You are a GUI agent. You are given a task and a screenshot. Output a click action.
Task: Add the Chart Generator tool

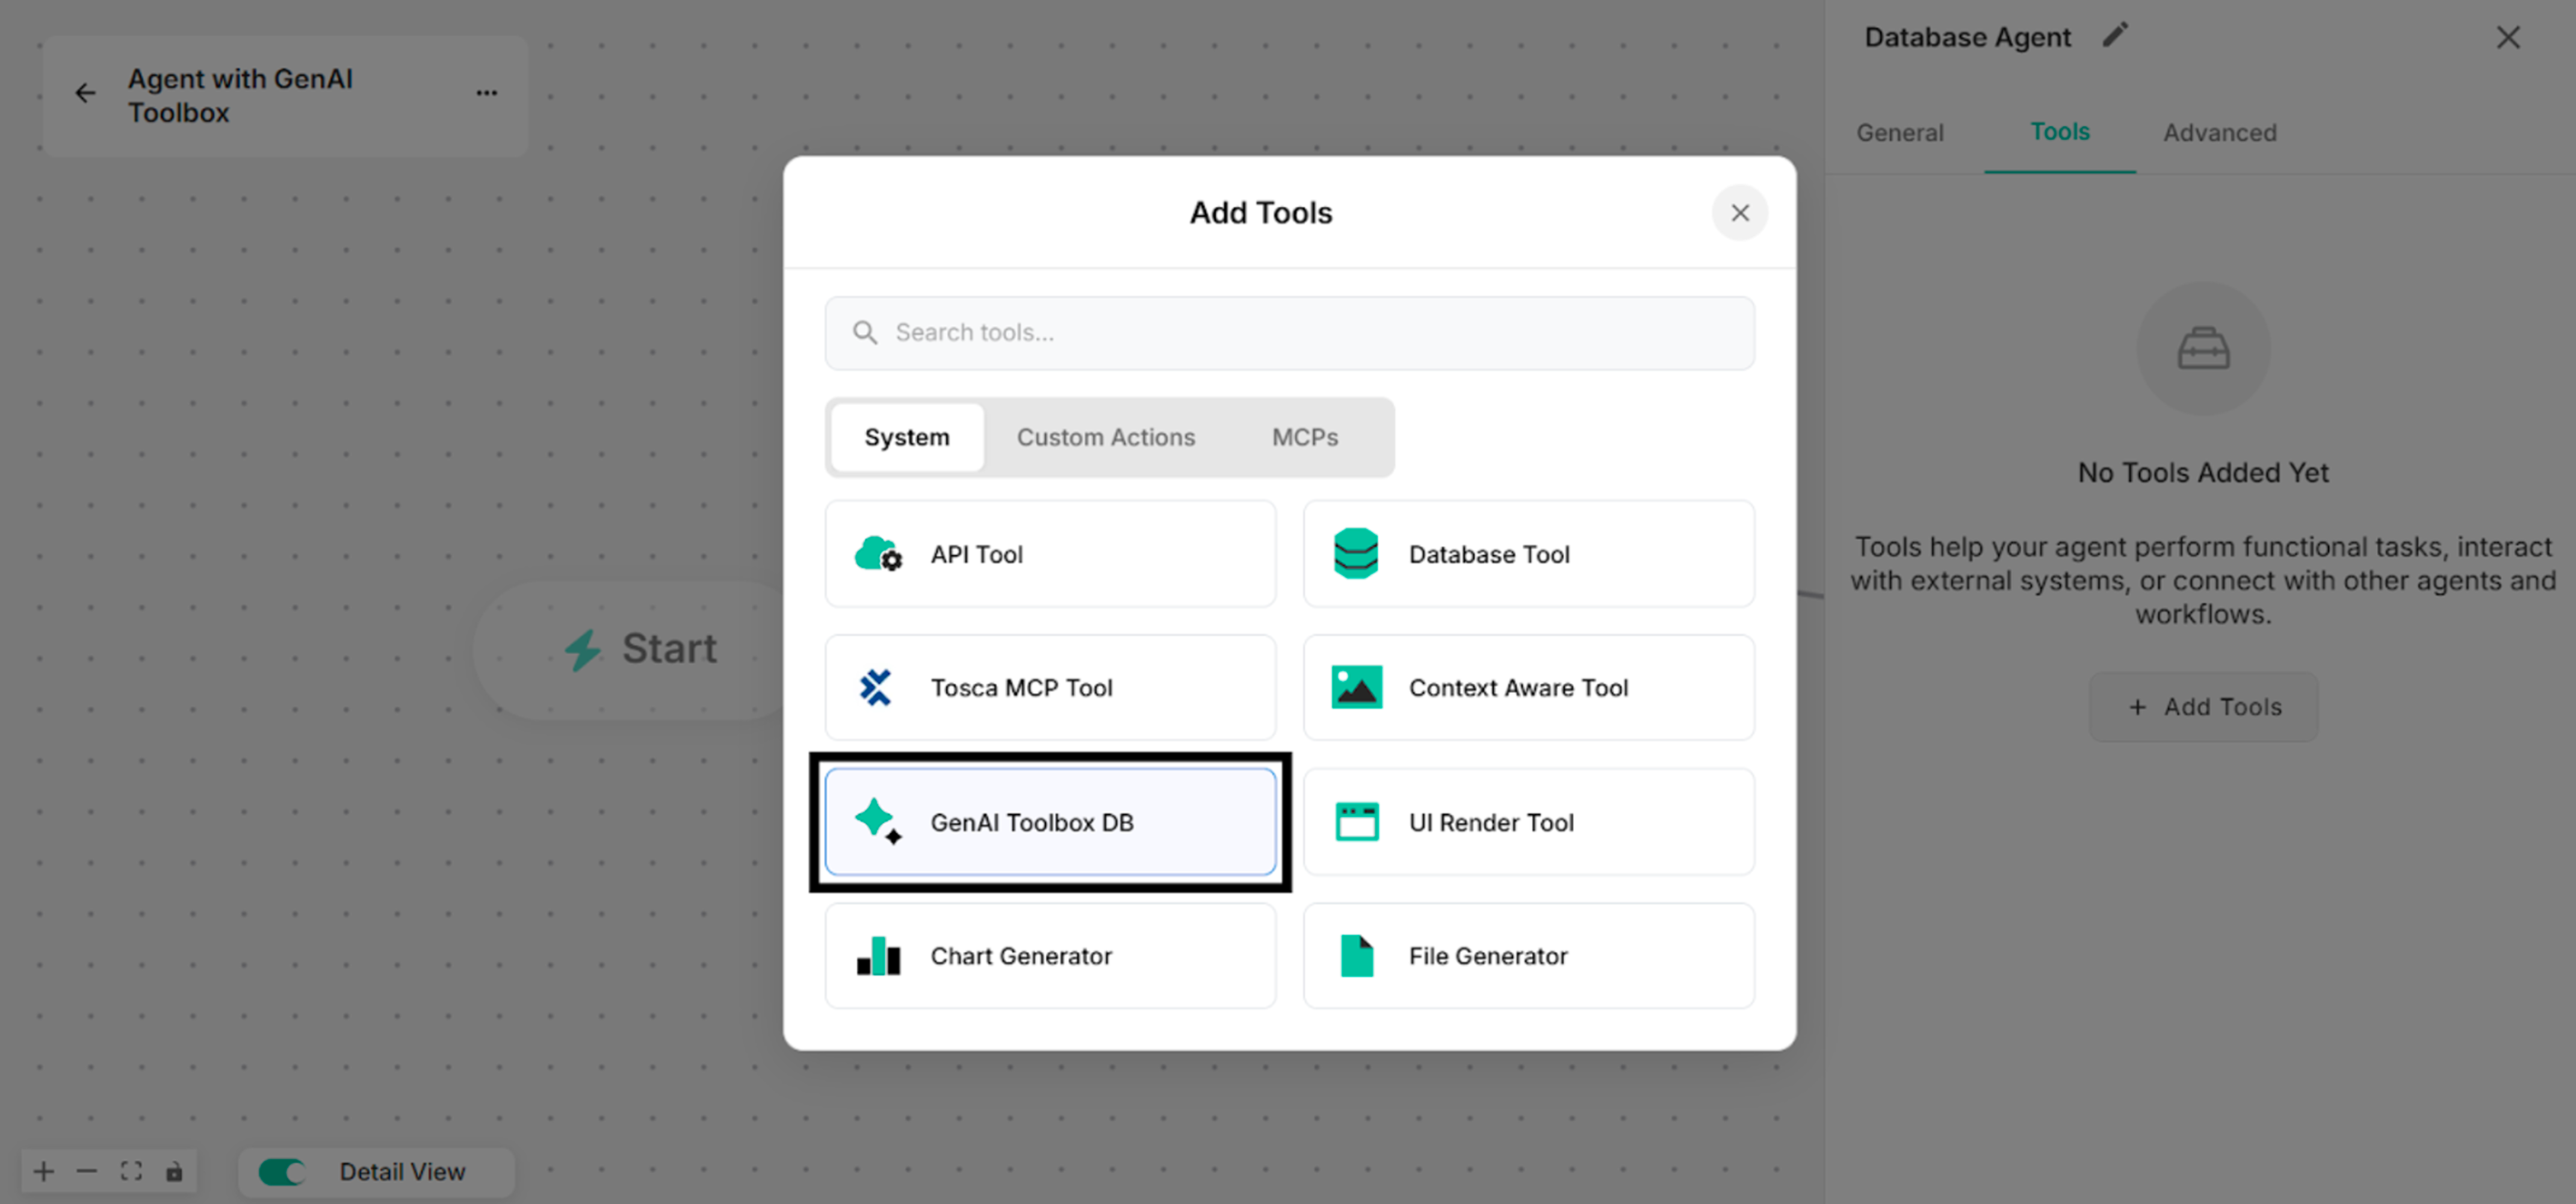pos(1050,956)
